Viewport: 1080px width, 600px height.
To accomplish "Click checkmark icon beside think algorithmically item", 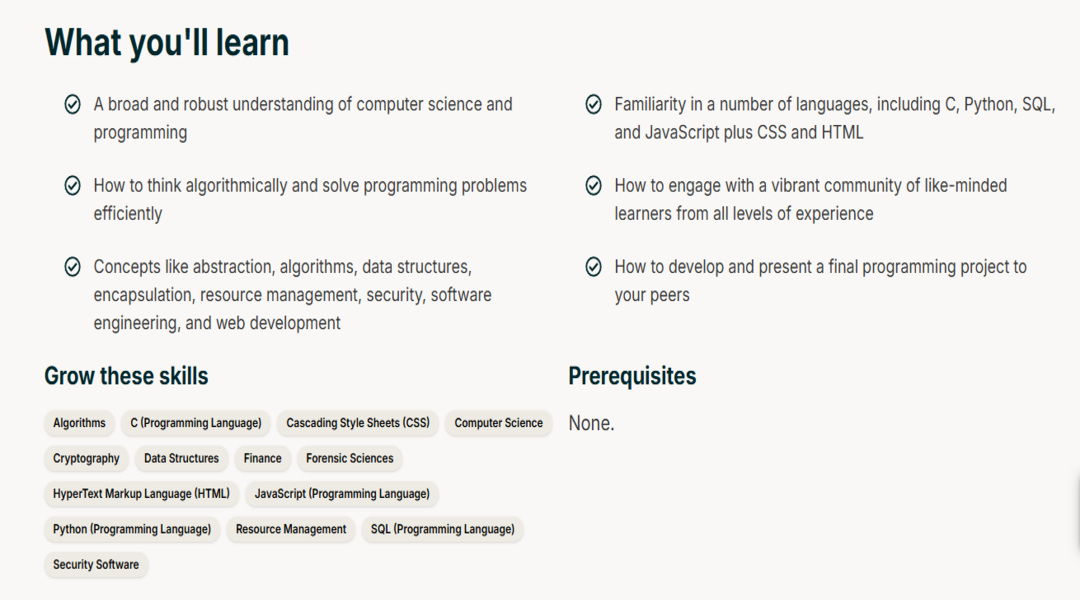I will pyautogui.click(x=72, y=185).
